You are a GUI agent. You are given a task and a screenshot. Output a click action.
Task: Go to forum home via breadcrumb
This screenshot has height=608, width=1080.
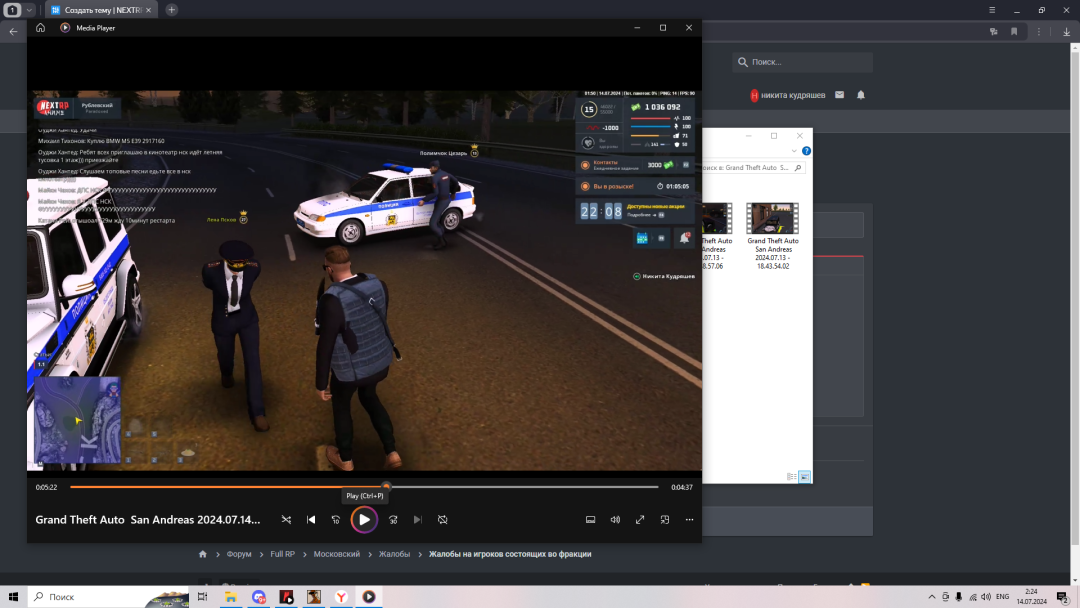(x=202, y=554)
